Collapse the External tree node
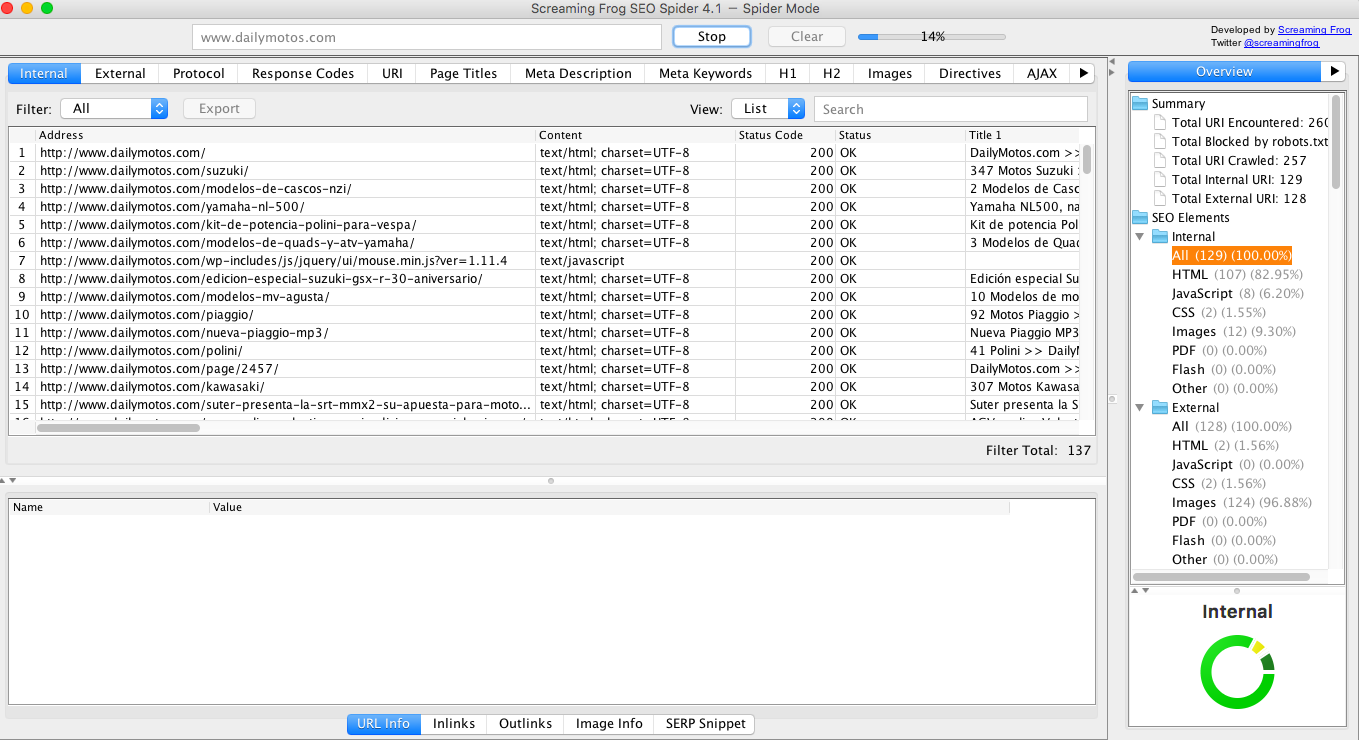 tap(1140, 408)
